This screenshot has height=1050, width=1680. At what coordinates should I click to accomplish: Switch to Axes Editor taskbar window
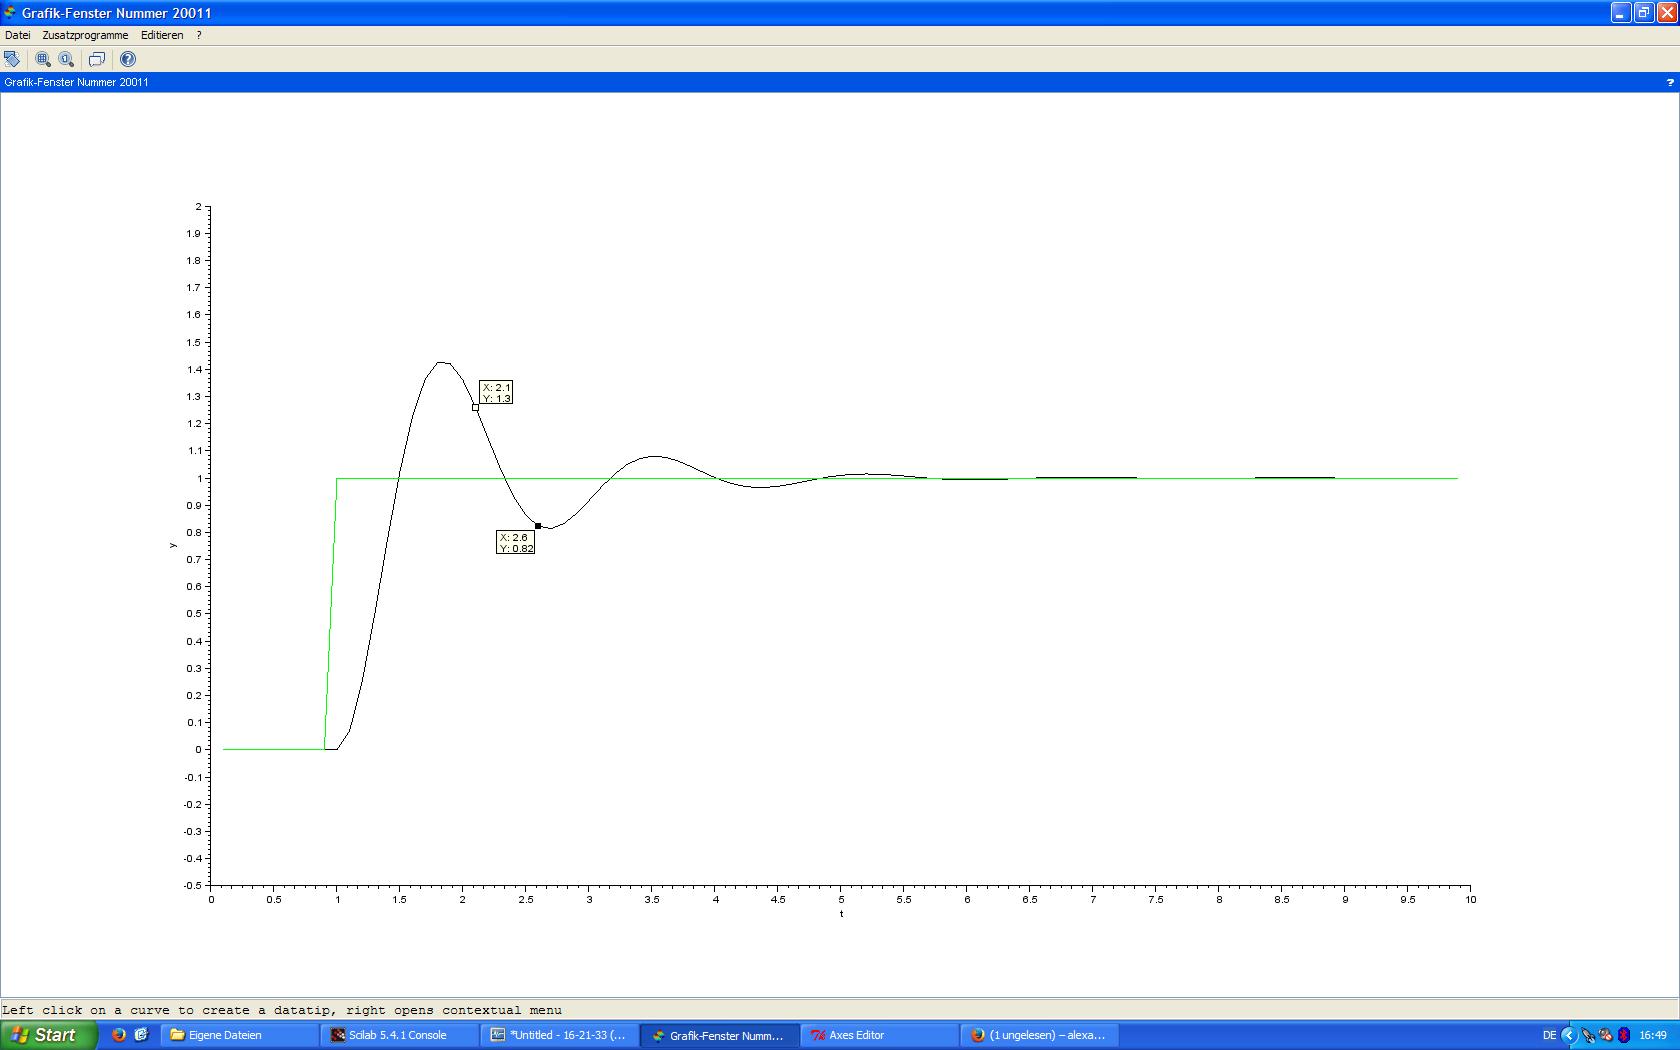(x=878, y=1035)
